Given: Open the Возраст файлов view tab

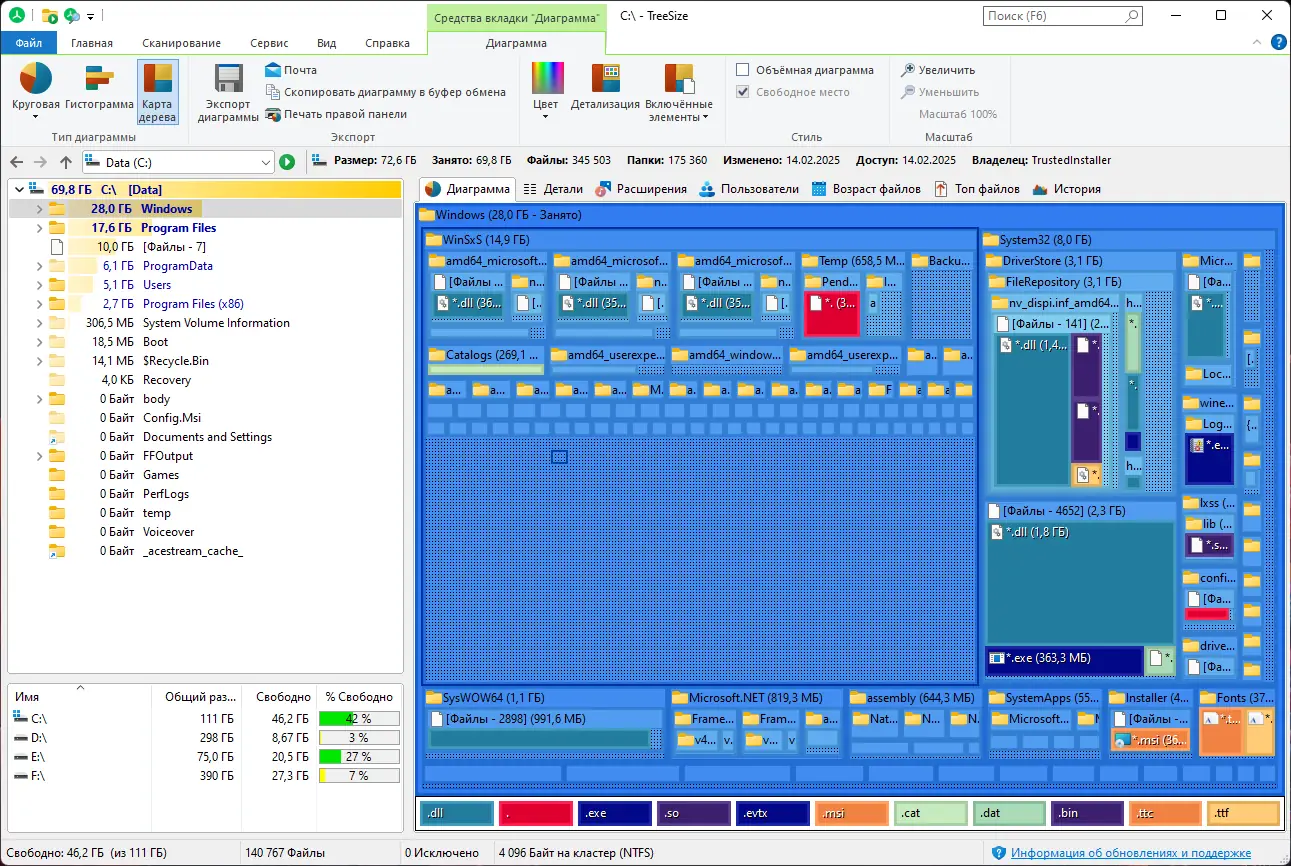Looking at the screenshot, I should pos(866,189).
